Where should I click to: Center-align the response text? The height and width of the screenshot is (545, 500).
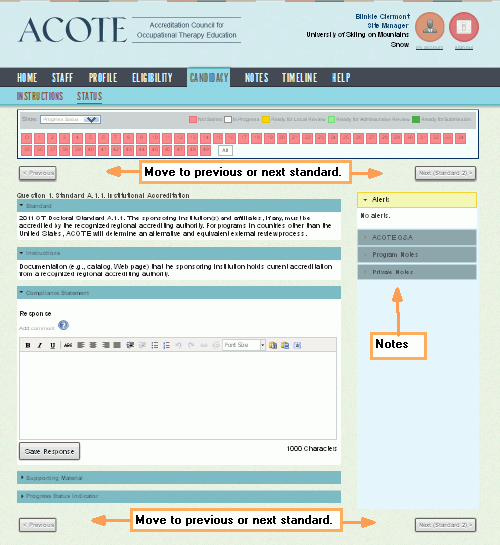coord(93,345)
